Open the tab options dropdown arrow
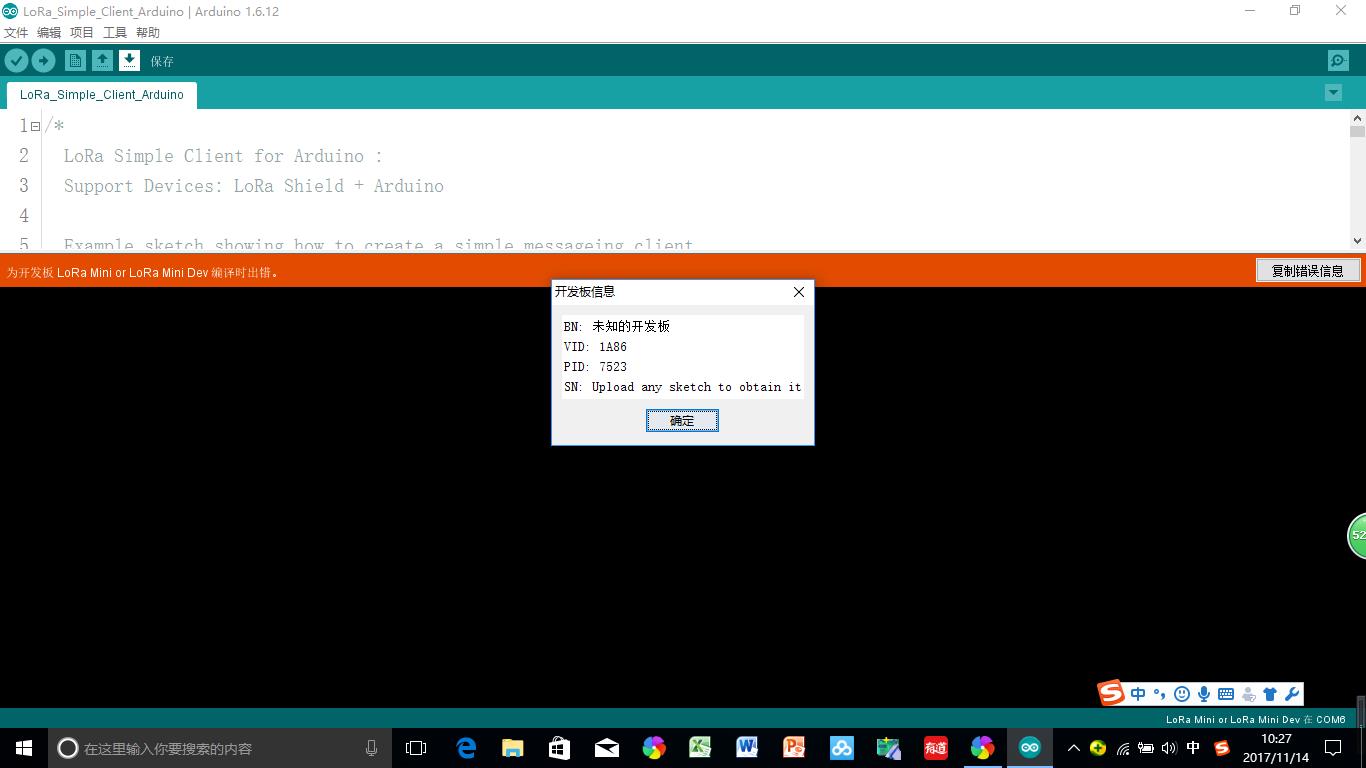This screenshot has width=1366, height=768. 1333,93
